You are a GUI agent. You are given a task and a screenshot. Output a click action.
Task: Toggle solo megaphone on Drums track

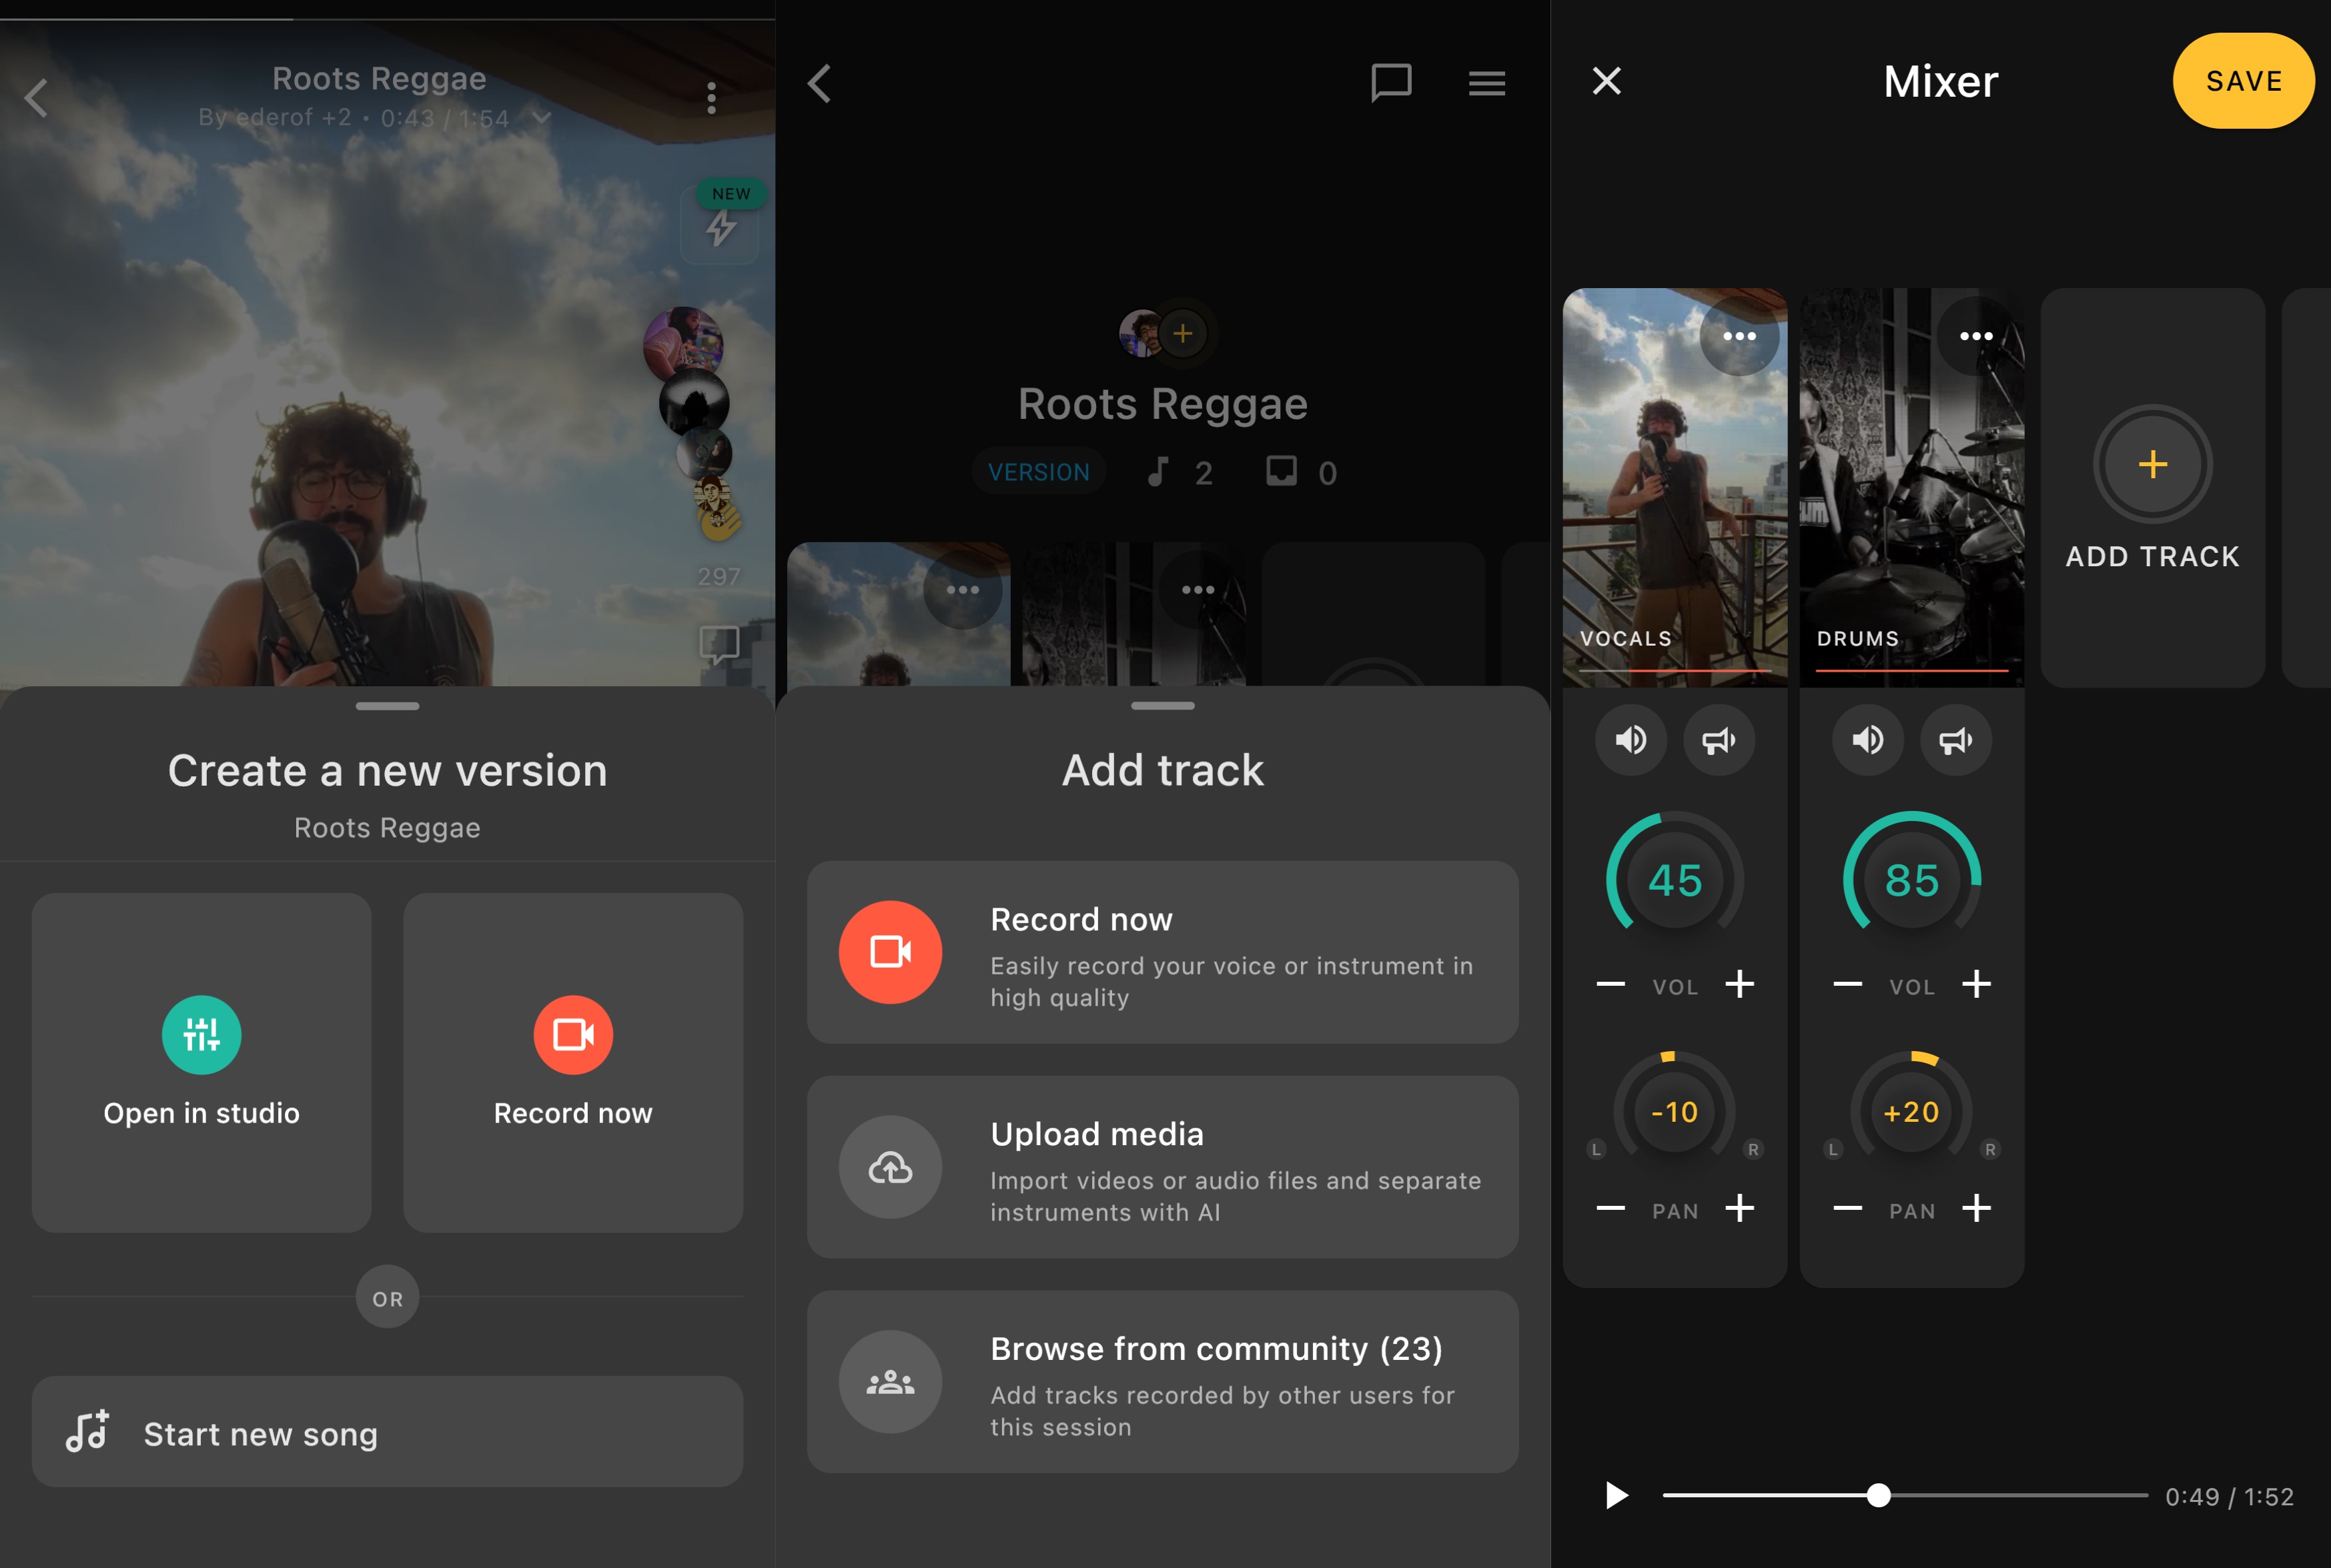(1955, 740)
